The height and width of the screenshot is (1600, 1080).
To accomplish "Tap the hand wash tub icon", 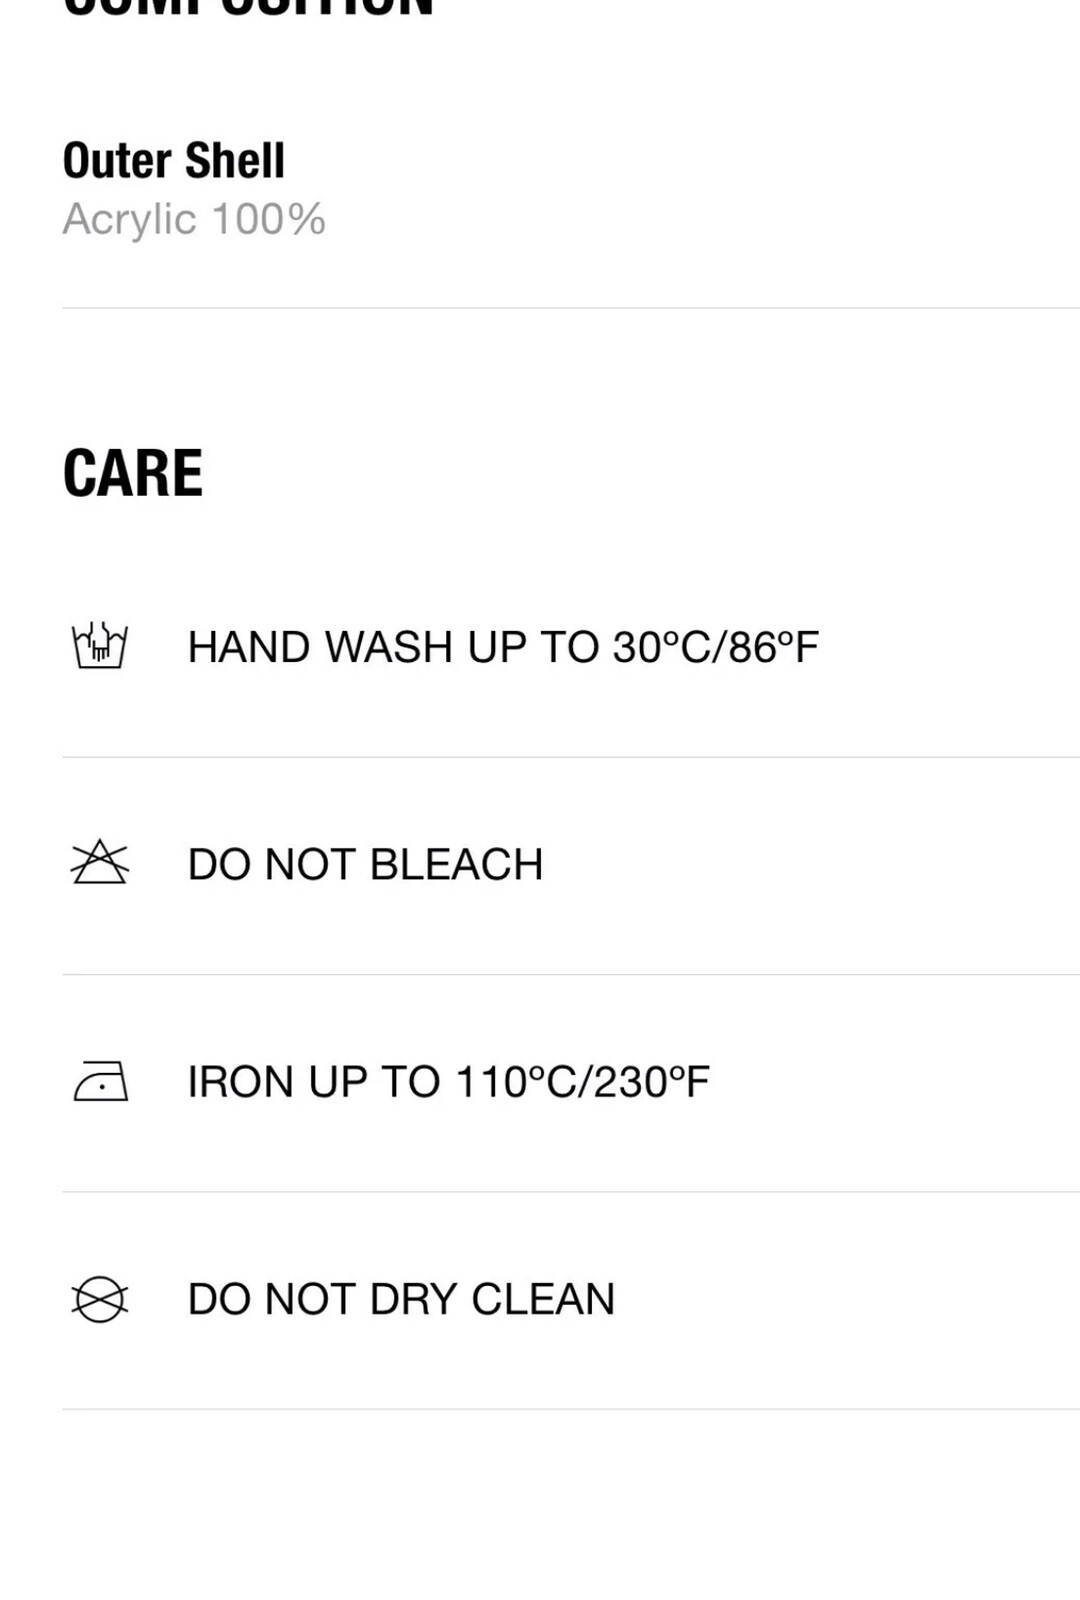I will tap(100, 646).
